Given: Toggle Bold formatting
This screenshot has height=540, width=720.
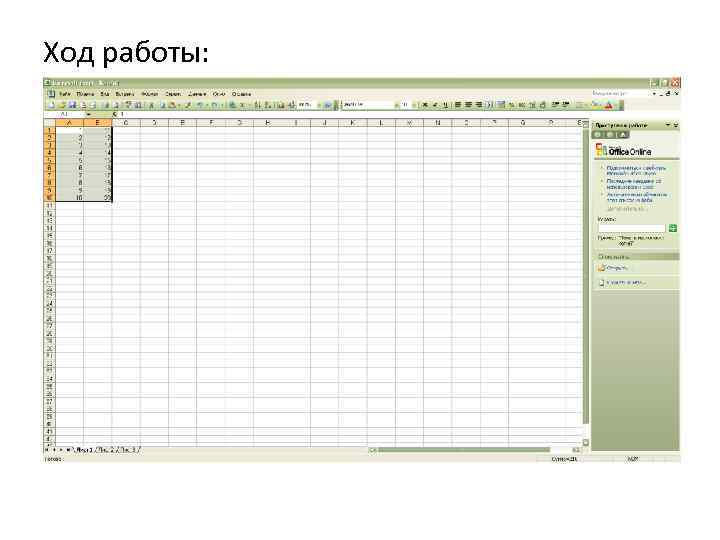Looking at the screenshot, I should (x=425, y=105).
